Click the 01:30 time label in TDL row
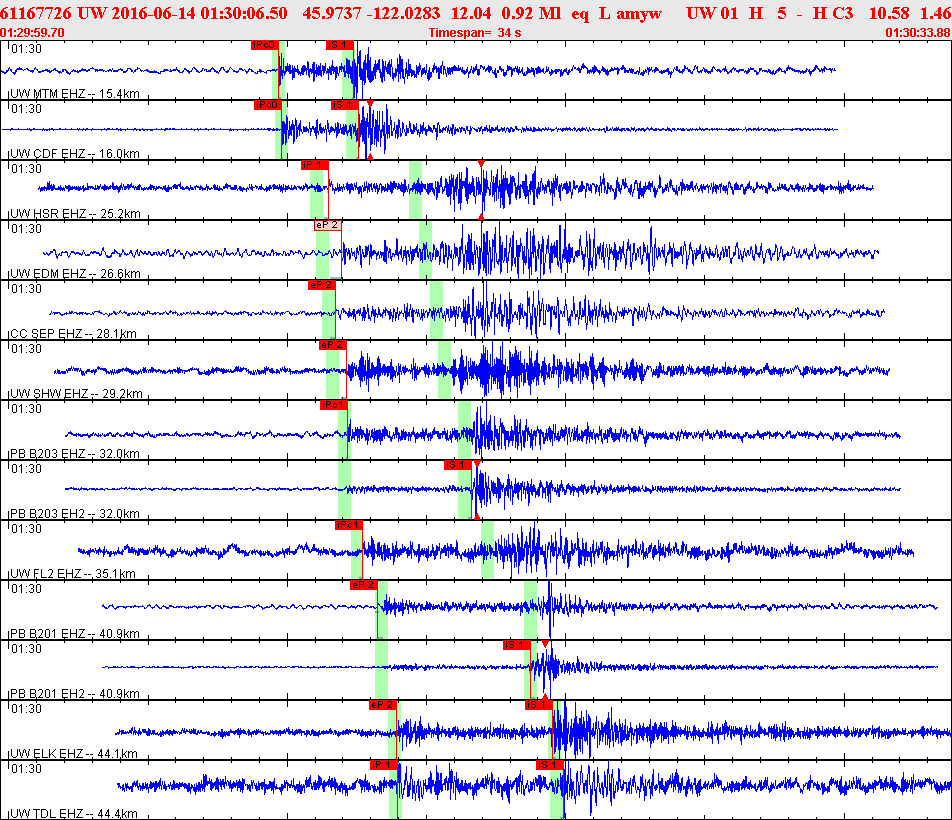The width and height of the screenshot is (952, 820). [x=27, y=769]
